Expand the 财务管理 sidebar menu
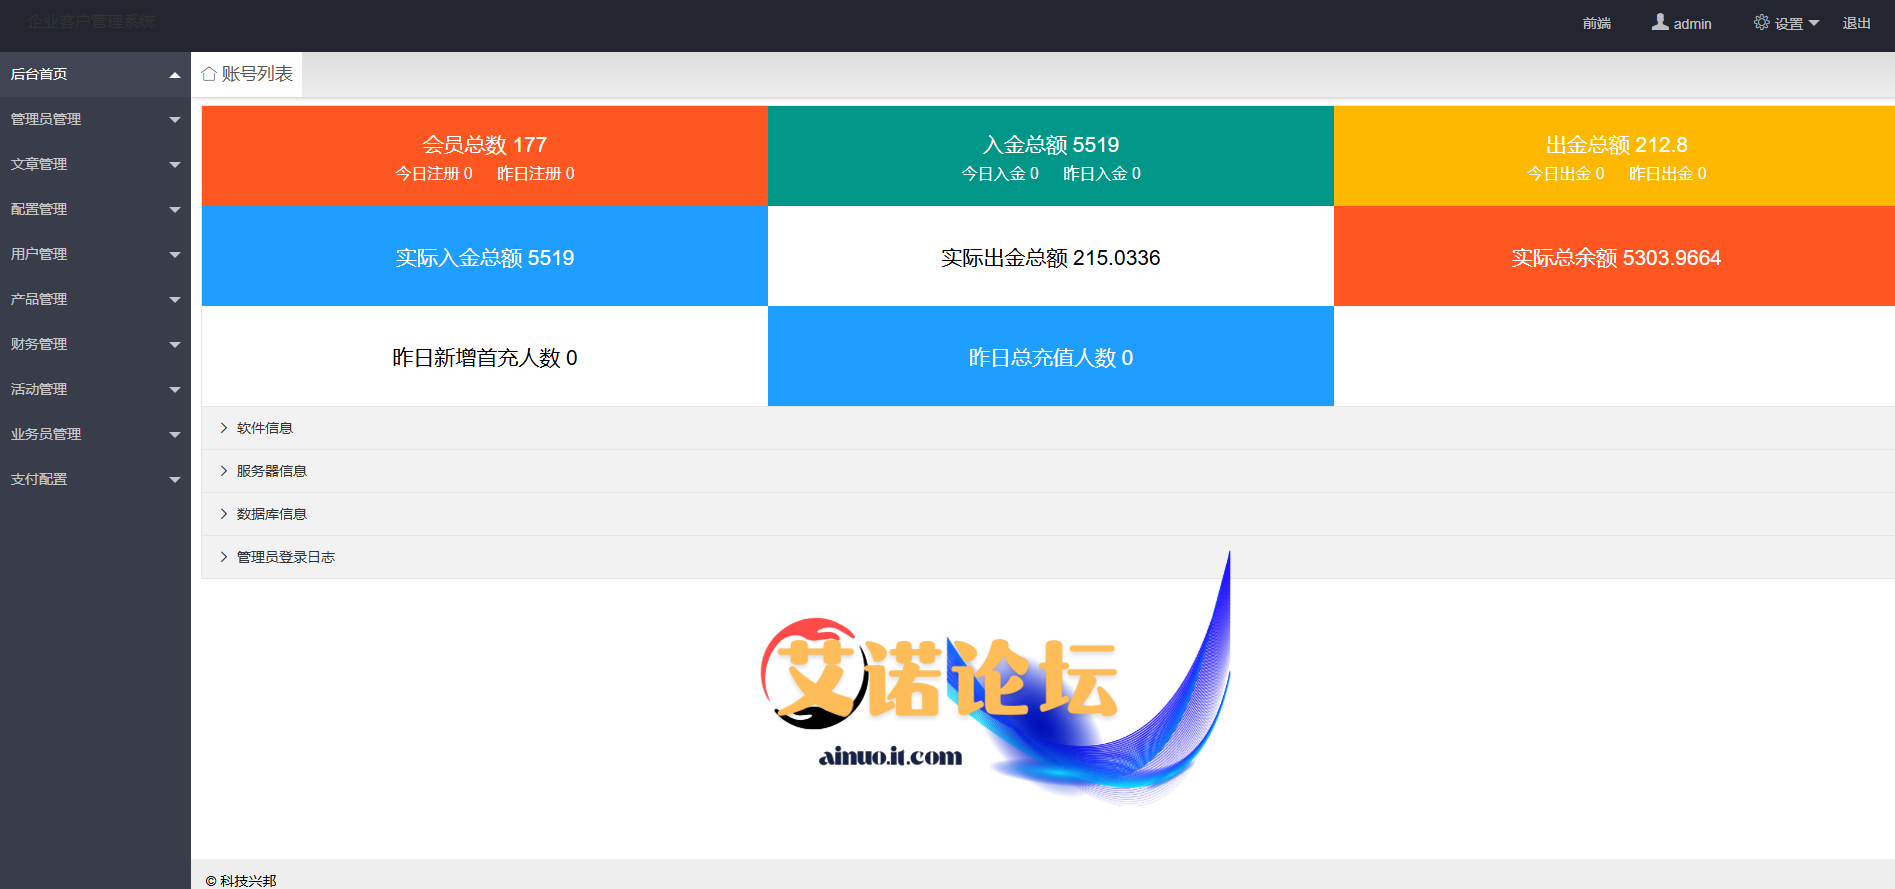Screen dimensions: 1895x889 click(x=95, y=344)
